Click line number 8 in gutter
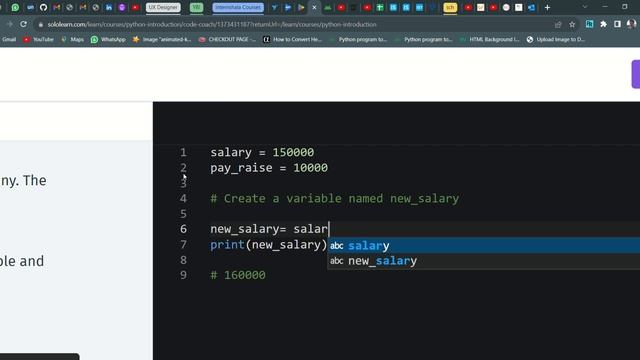This screenshot has height=360, width=640. click(183, 260)
